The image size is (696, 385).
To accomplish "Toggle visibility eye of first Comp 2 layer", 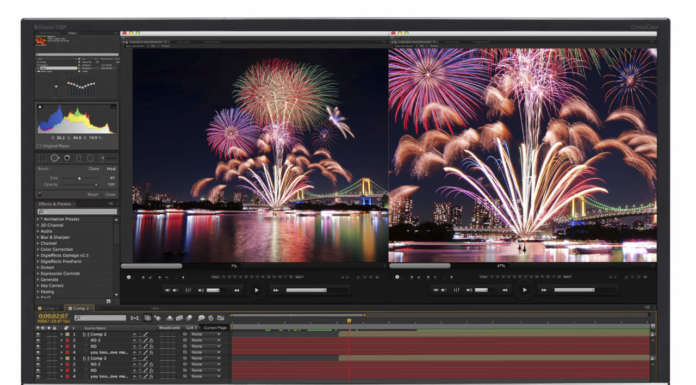I will click(38, 334).
